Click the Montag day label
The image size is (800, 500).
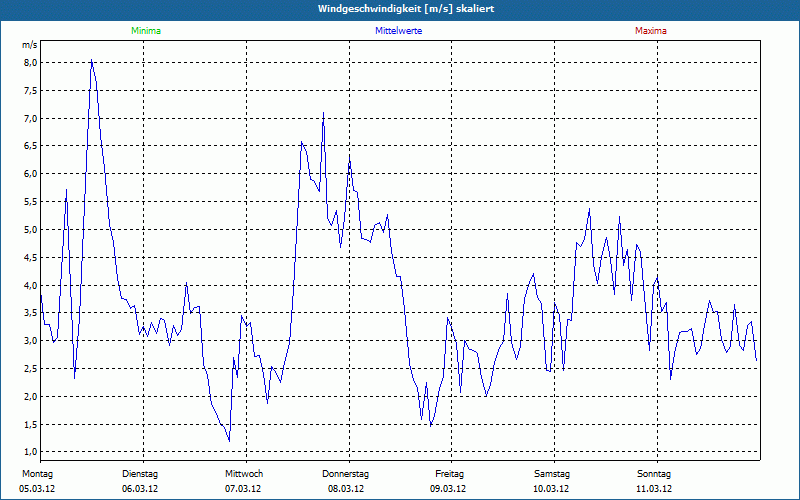(37, 474)
